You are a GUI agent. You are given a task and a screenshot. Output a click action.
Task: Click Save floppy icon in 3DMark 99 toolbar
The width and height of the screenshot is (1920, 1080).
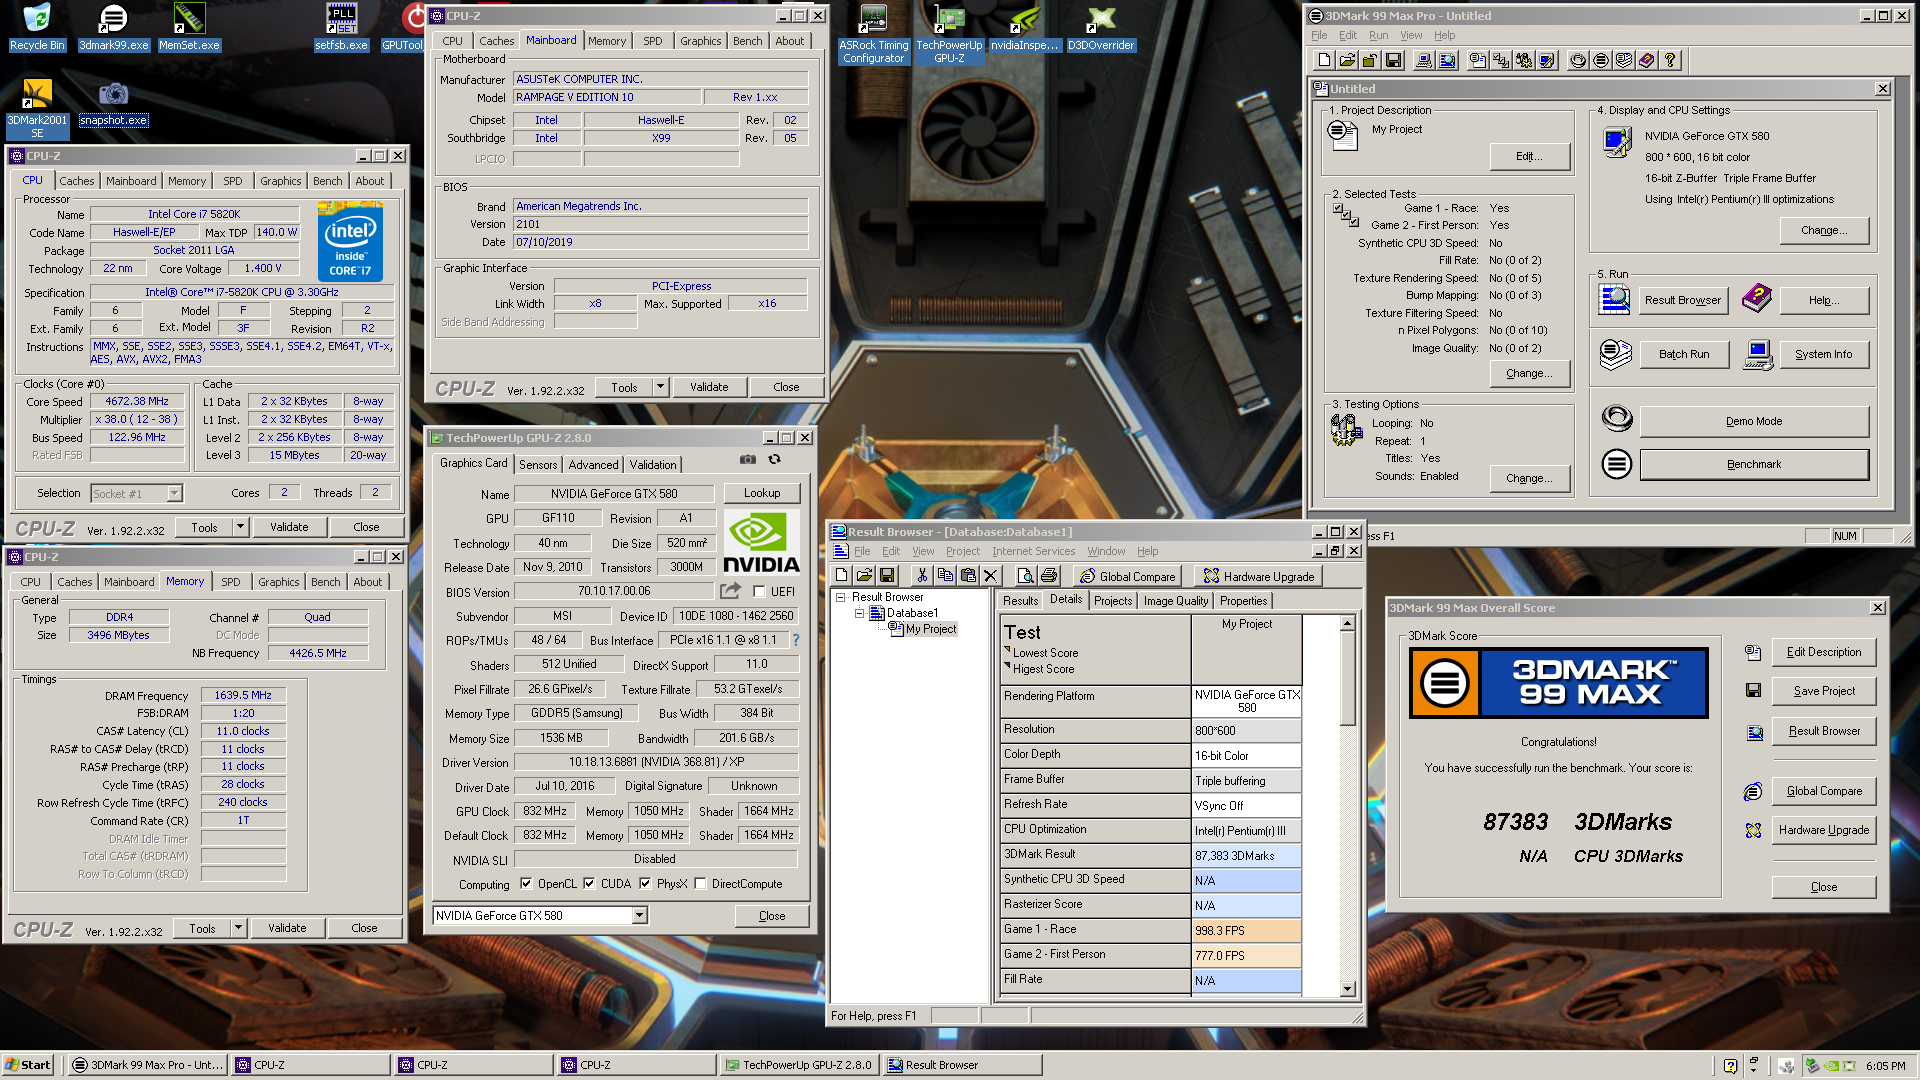click(1393, 61)
